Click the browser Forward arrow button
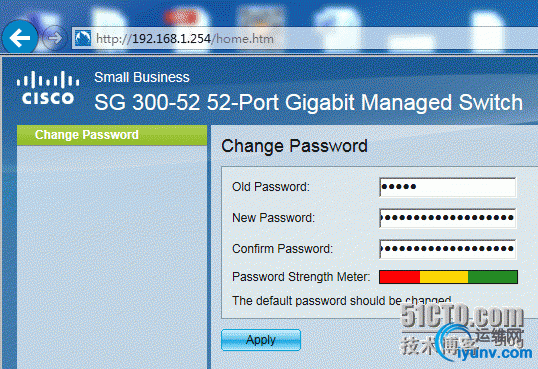The width and height of the screenshot is (538, 369). 54,38
